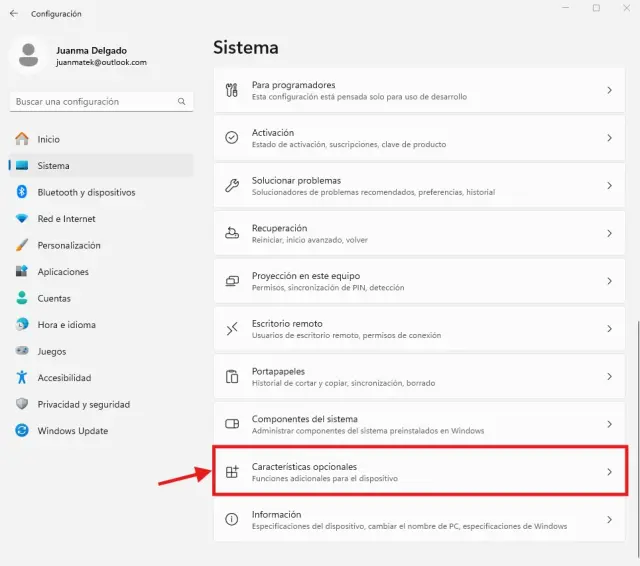
Task: Click the wrench icon for Solucionar problemas
Action: (x=232, y=186)
